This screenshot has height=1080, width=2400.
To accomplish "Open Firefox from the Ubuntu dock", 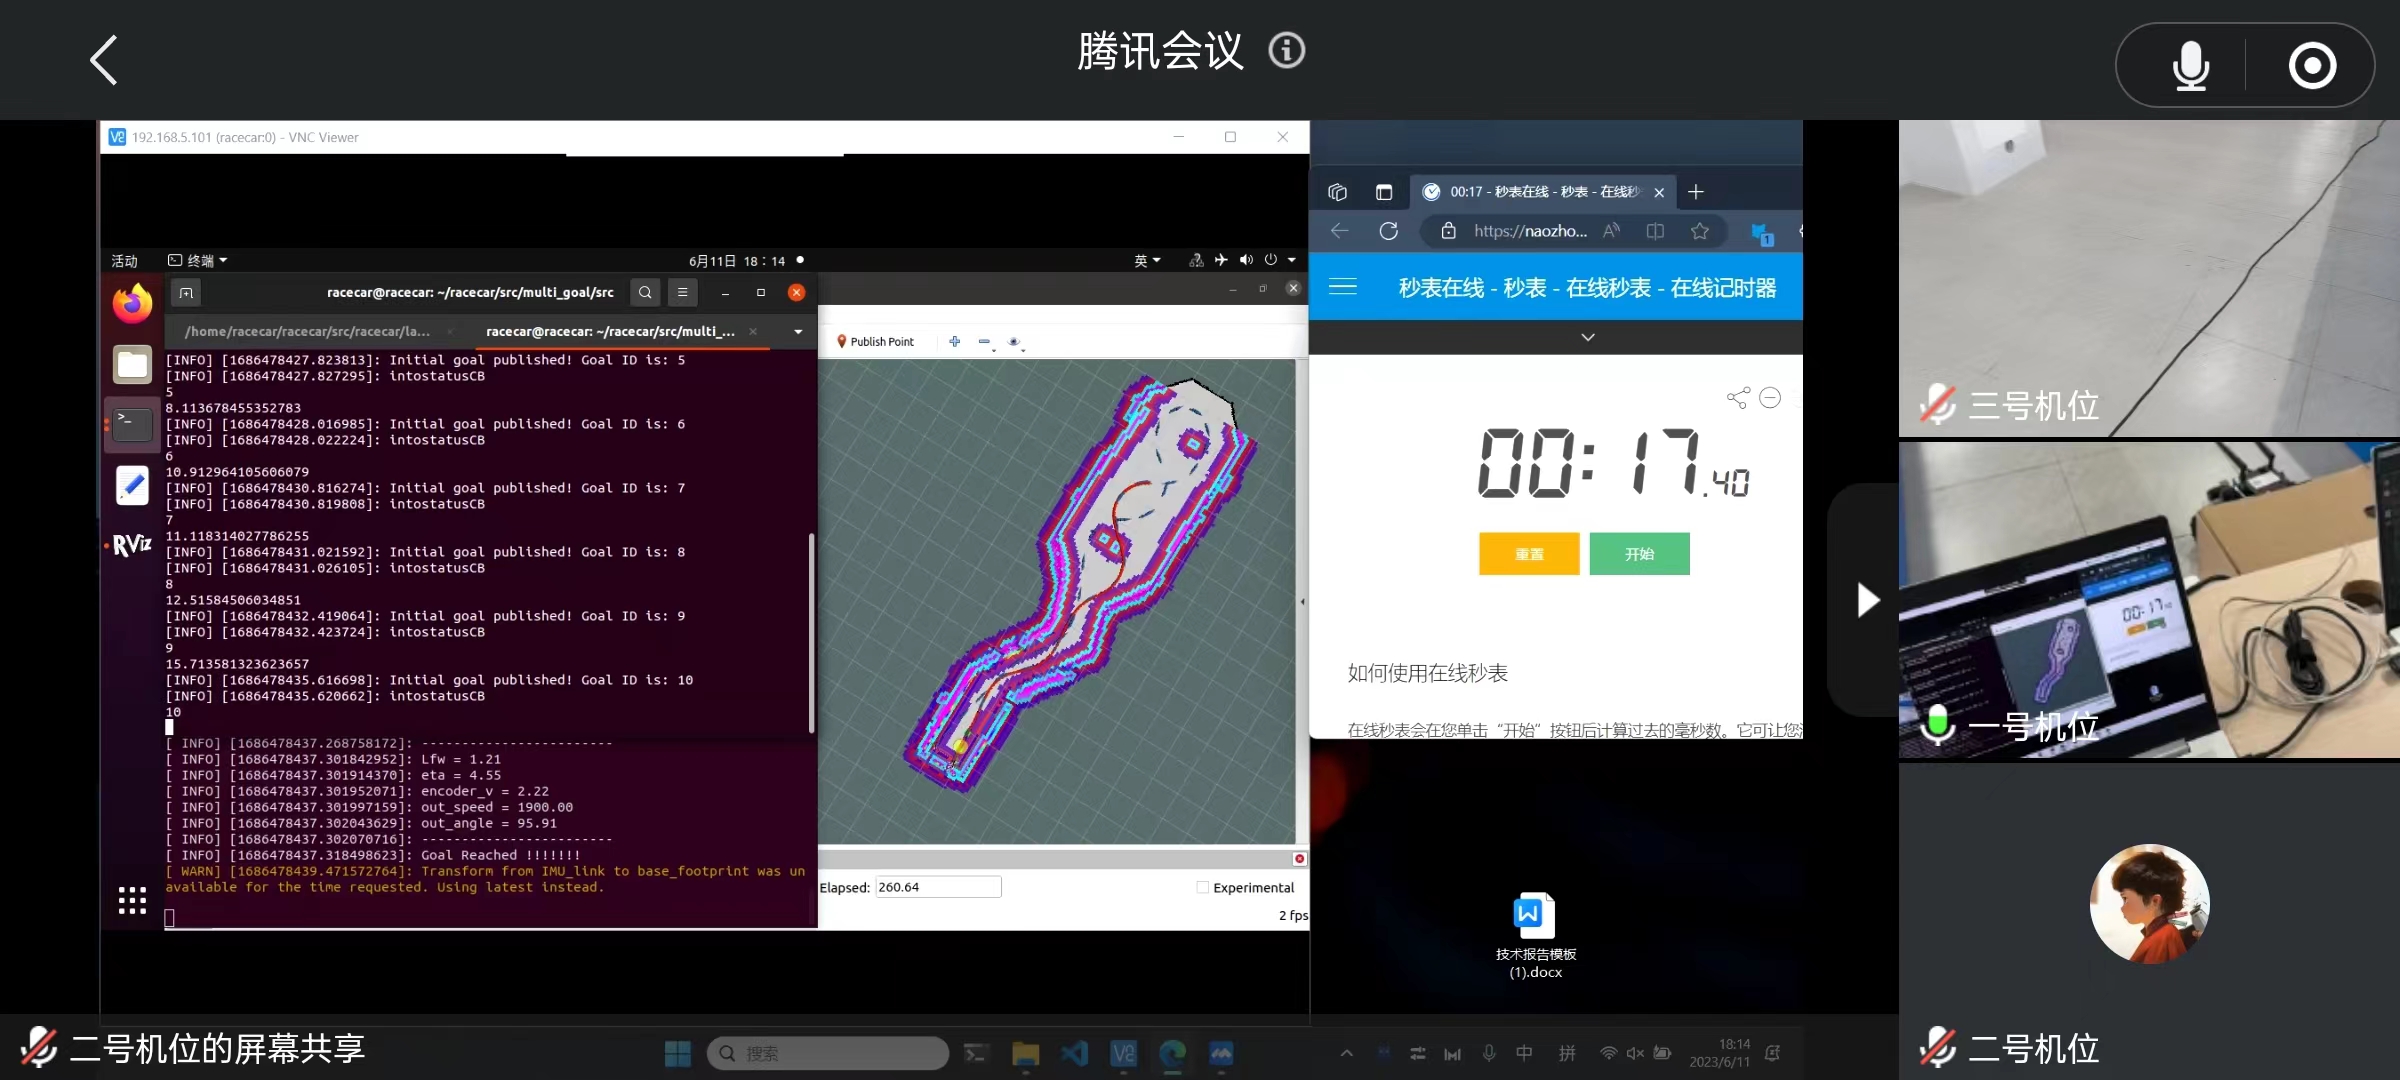I will [x=132, y=303].
